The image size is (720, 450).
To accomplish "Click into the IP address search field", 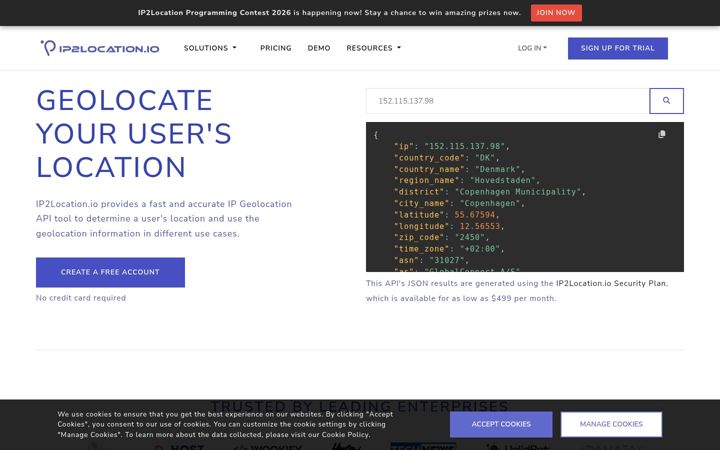I will 507,101.
